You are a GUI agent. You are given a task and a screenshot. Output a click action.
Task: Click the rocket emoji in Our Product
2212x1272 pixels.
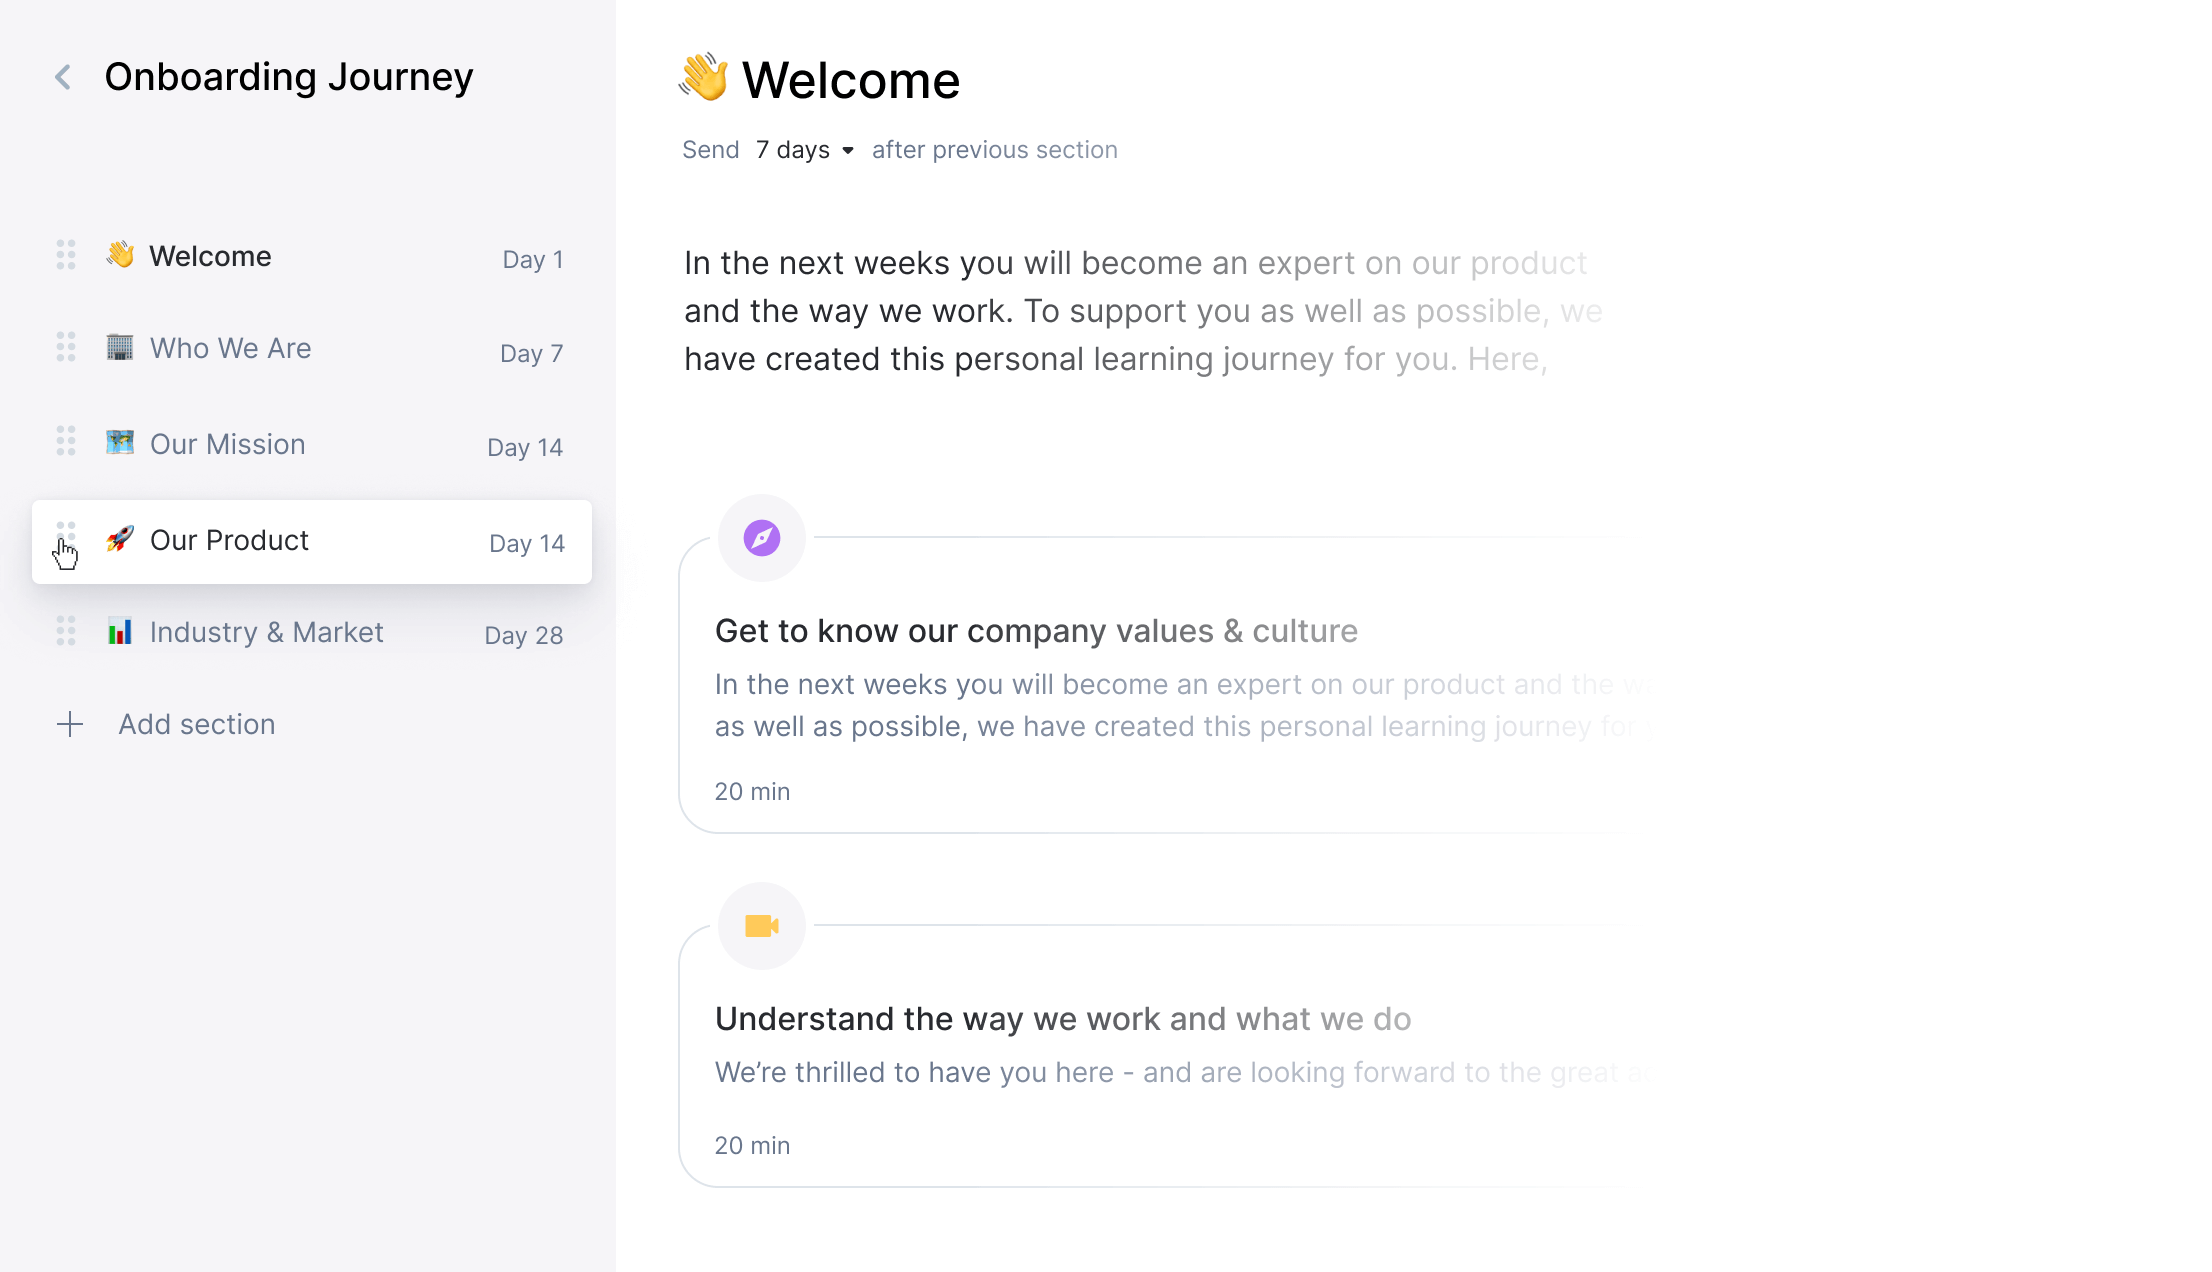point(120,540)
